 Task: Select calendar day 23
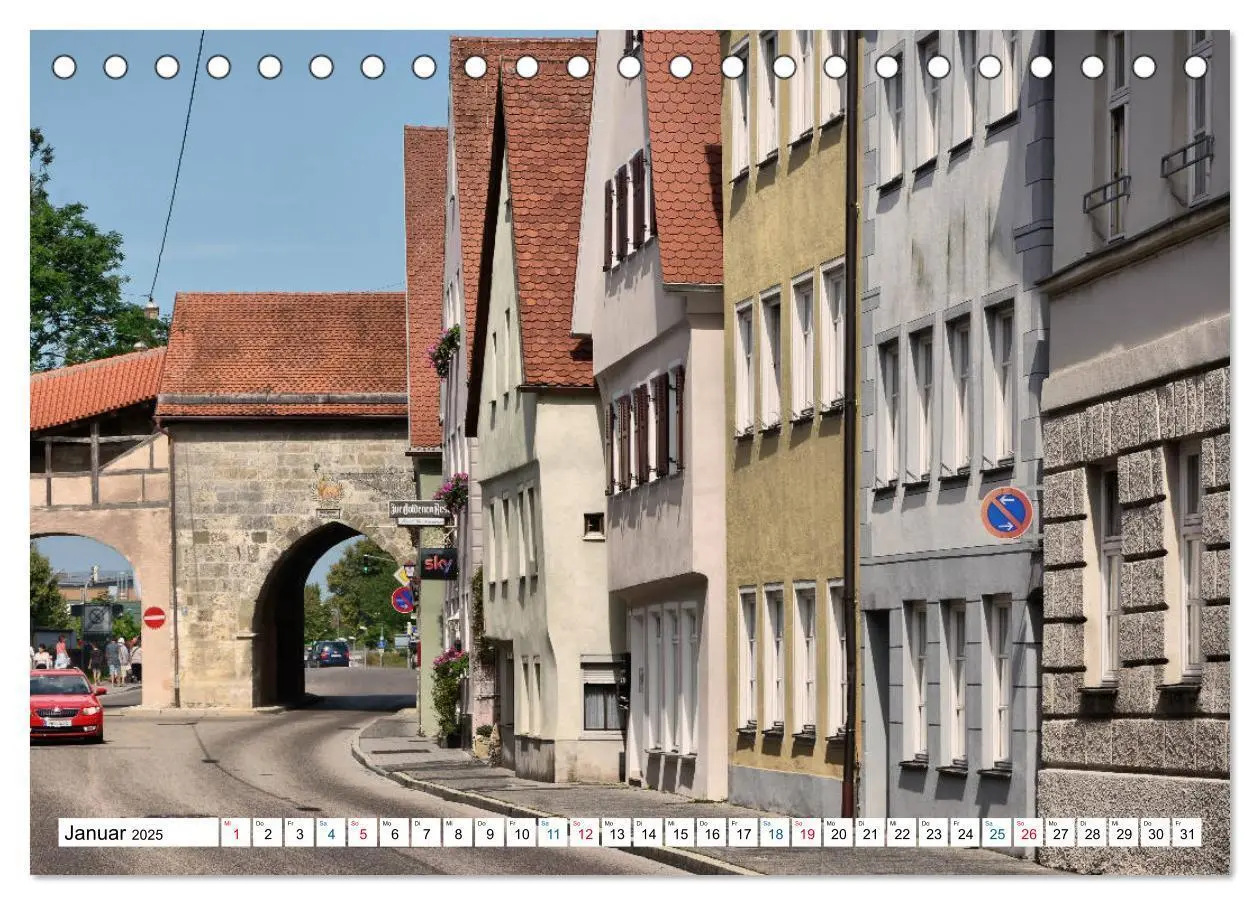(934, 832)
